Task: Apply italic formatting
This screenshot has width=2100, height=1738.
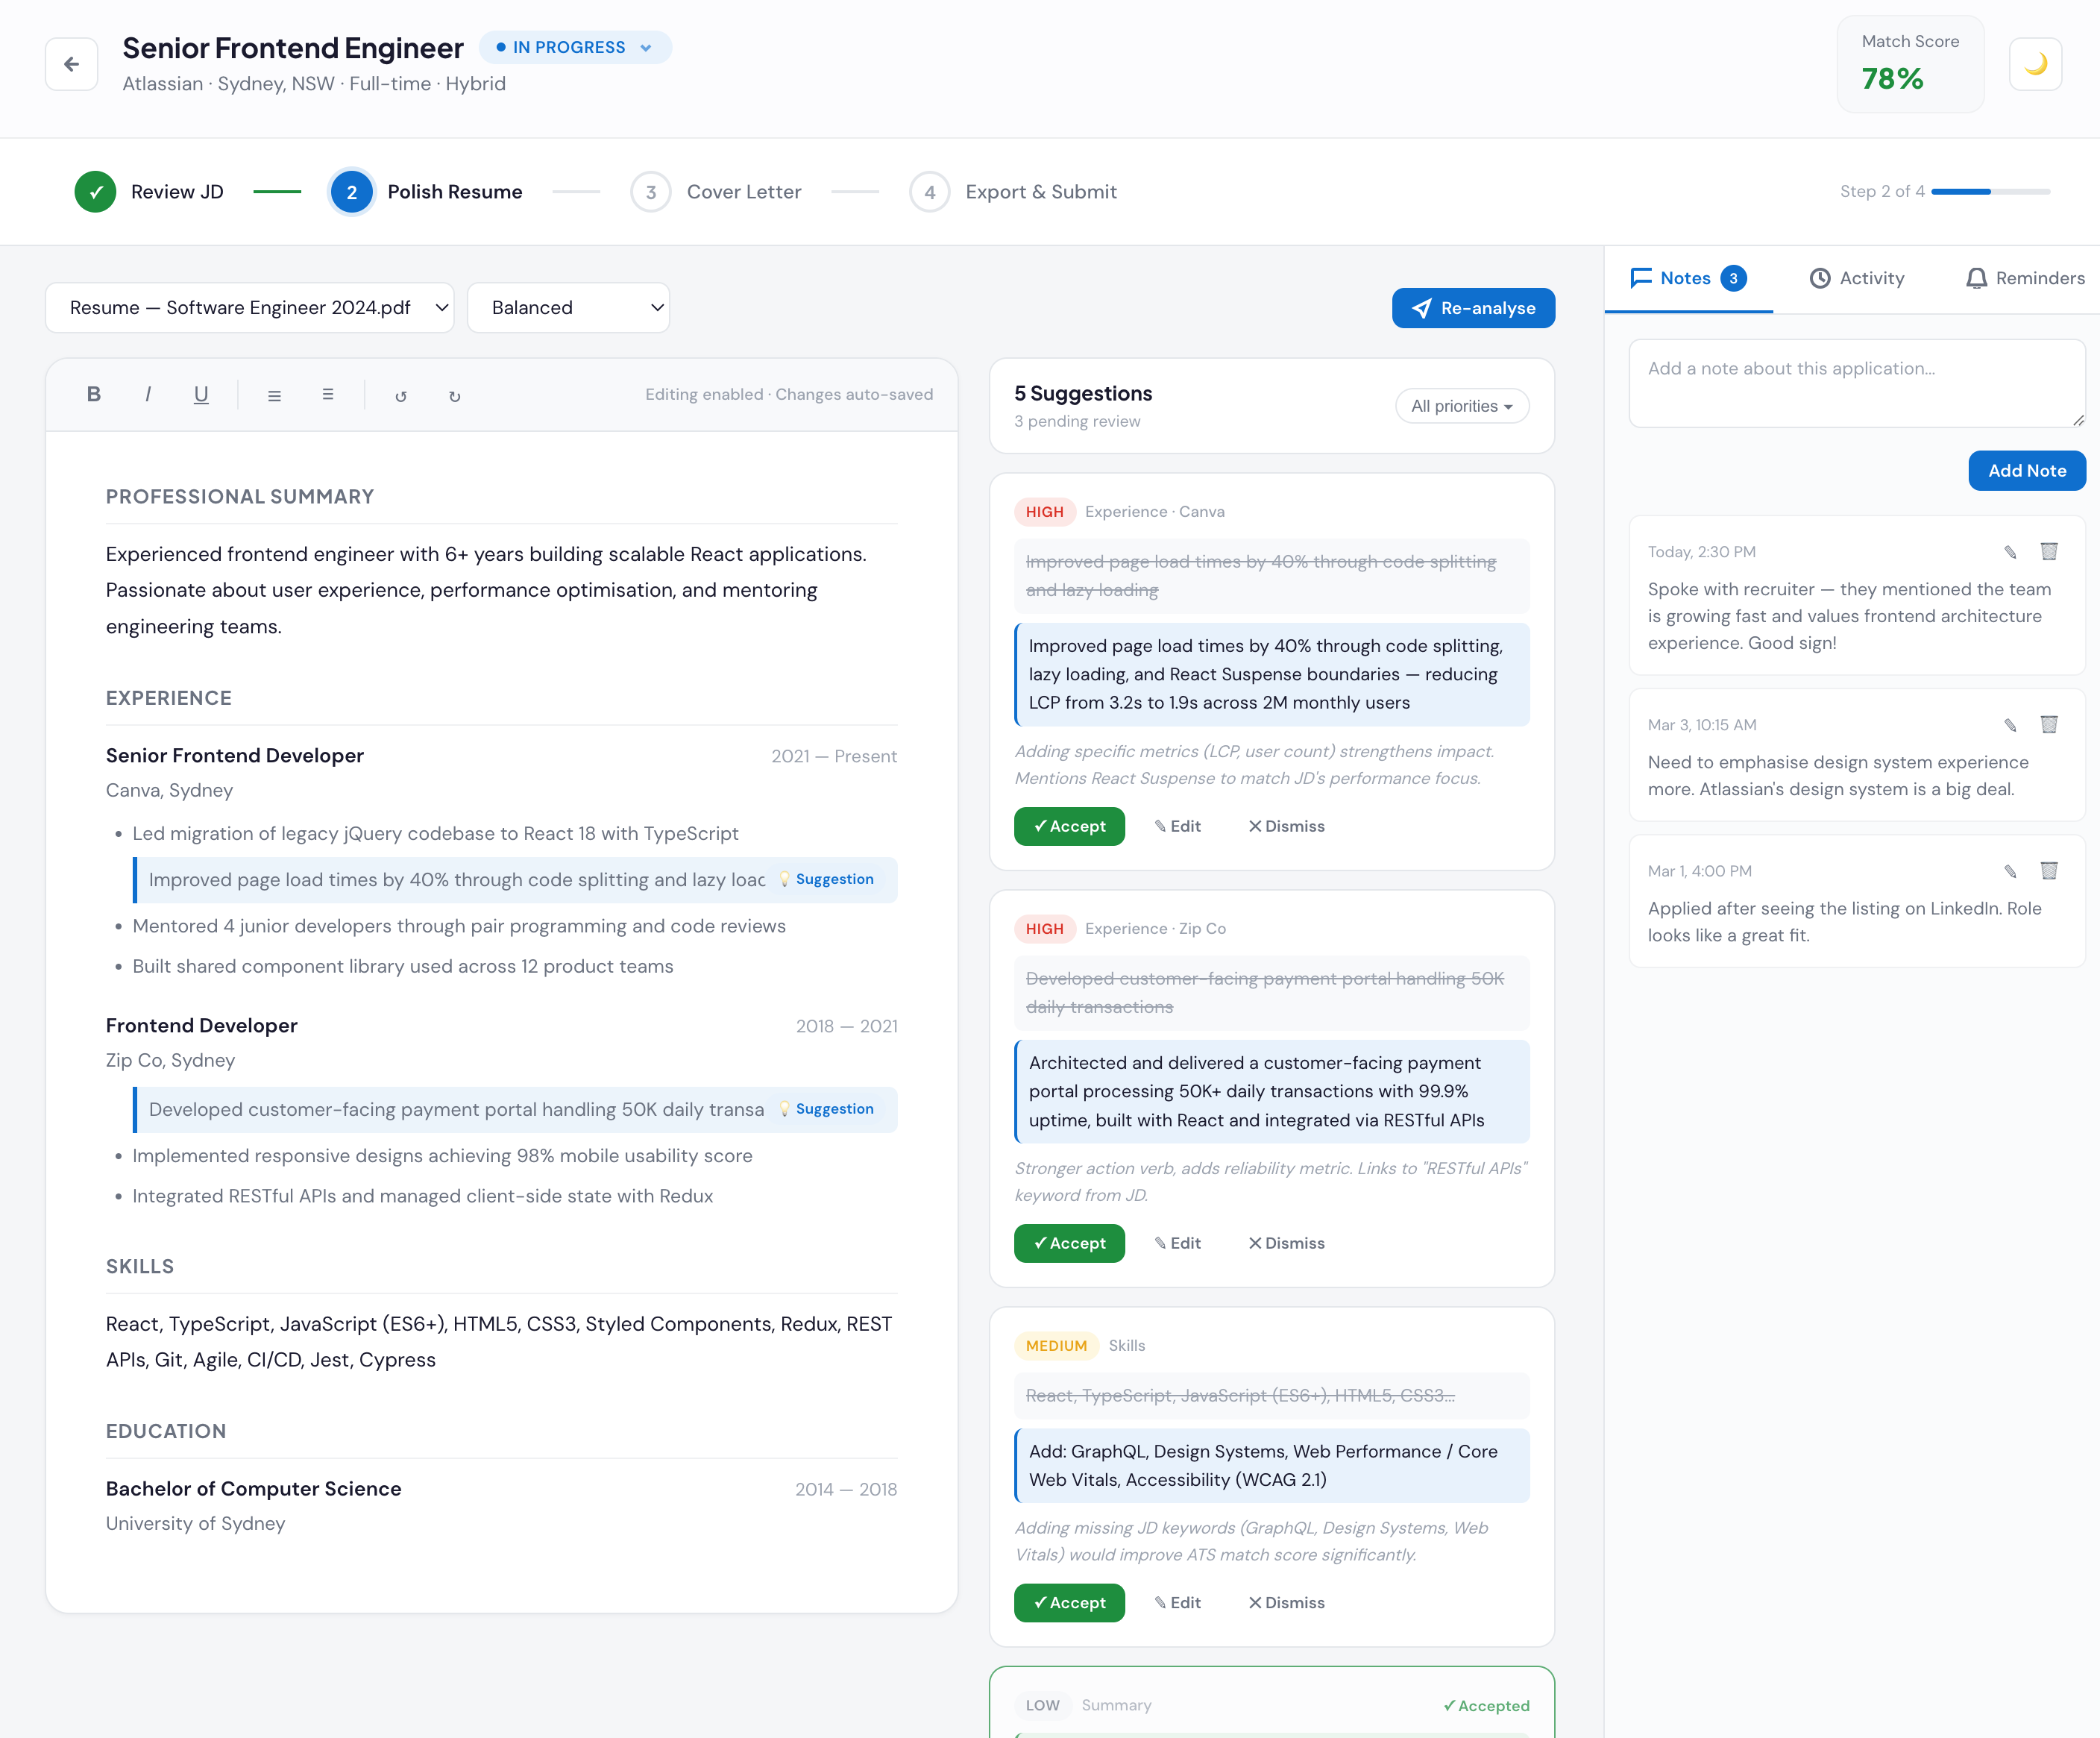Action: [x=148, y=394]
